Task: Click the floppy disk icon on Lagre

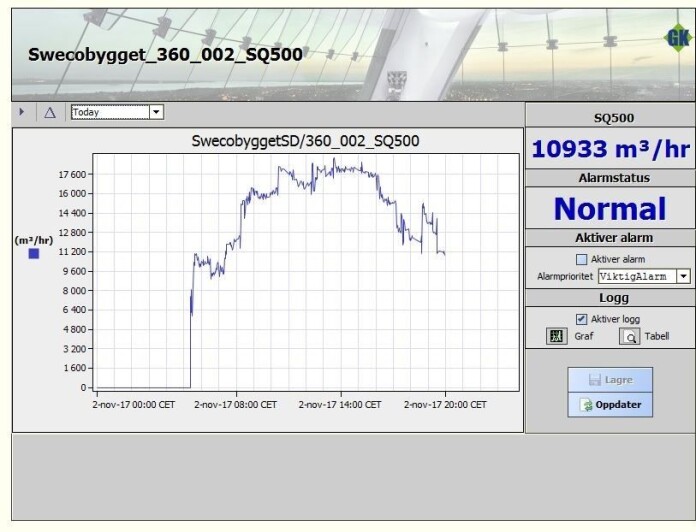Action: pyautogui.click(x=594, y=380)
